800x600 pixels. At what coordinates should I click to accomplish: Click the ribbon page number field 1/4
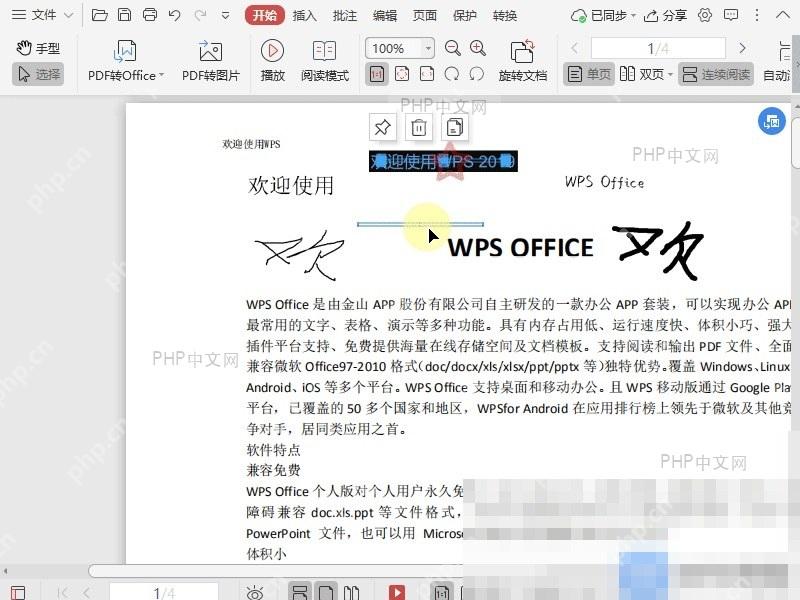658,48
